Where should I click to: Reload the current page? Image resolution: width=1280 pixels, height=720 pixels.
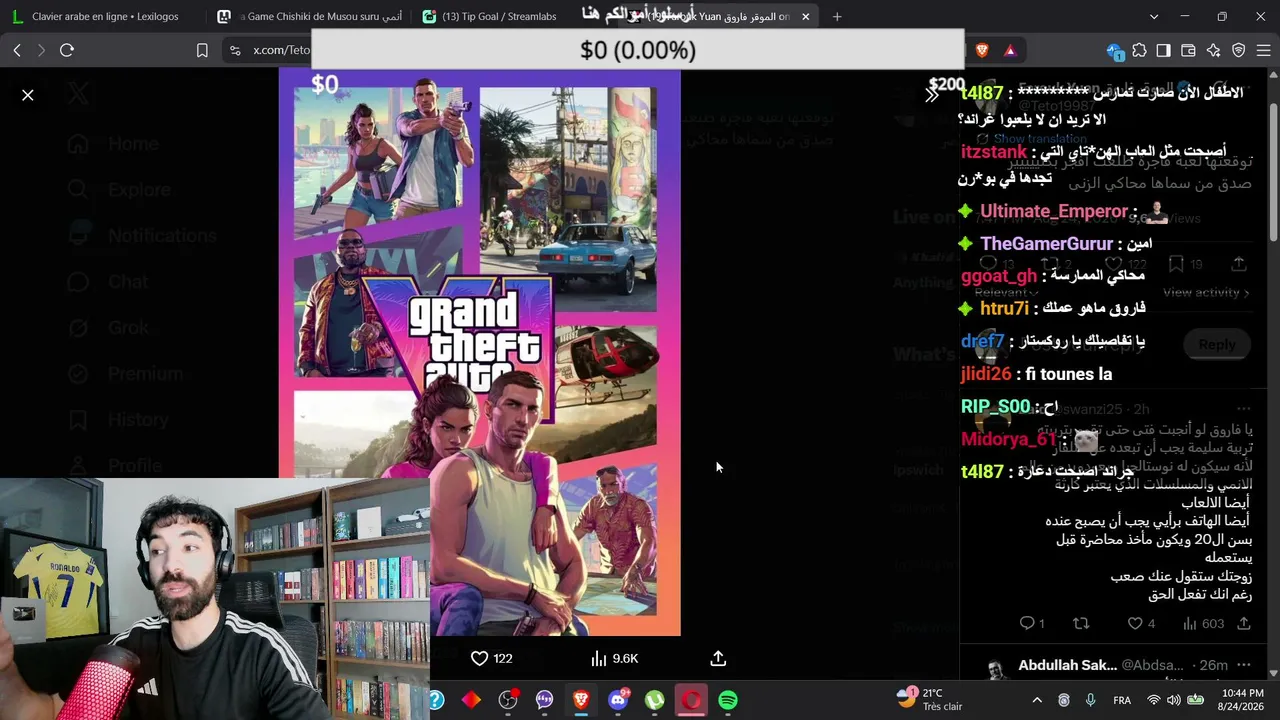point(67,50)
